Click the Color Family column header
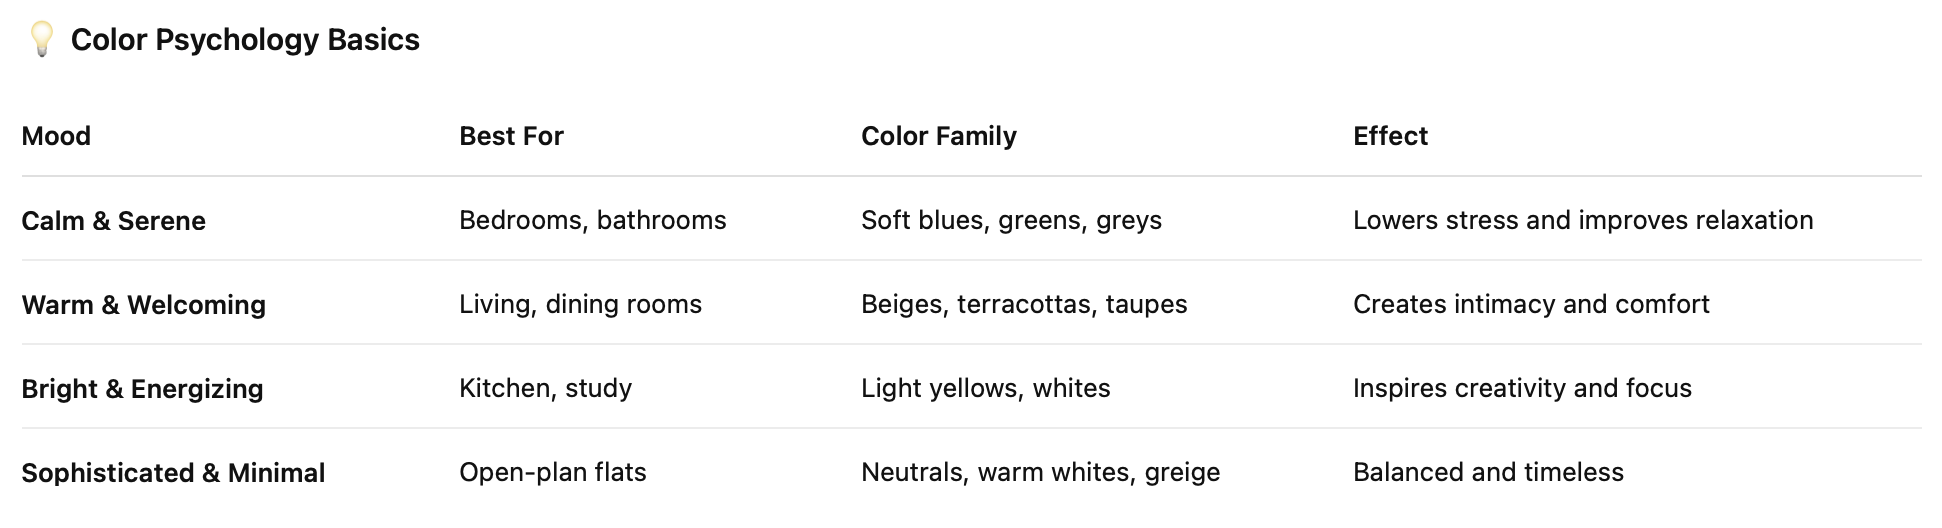This screenshot has width=1942, height=528. click(939, 136)
